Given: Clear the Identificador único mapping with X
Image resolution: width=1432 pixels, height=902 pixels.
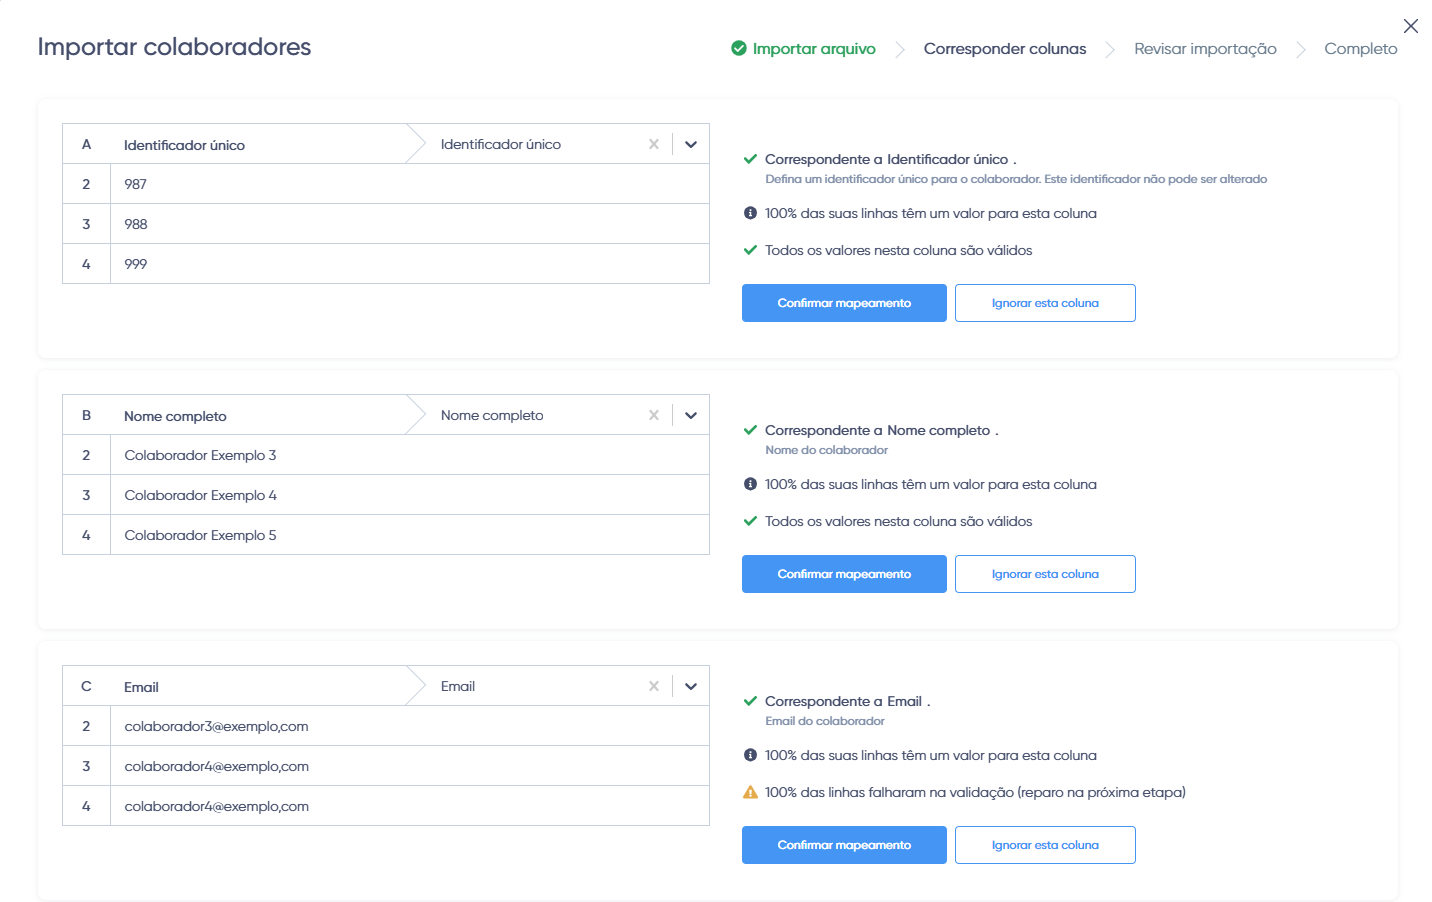Looking at the screenshot, I should 654,144.
